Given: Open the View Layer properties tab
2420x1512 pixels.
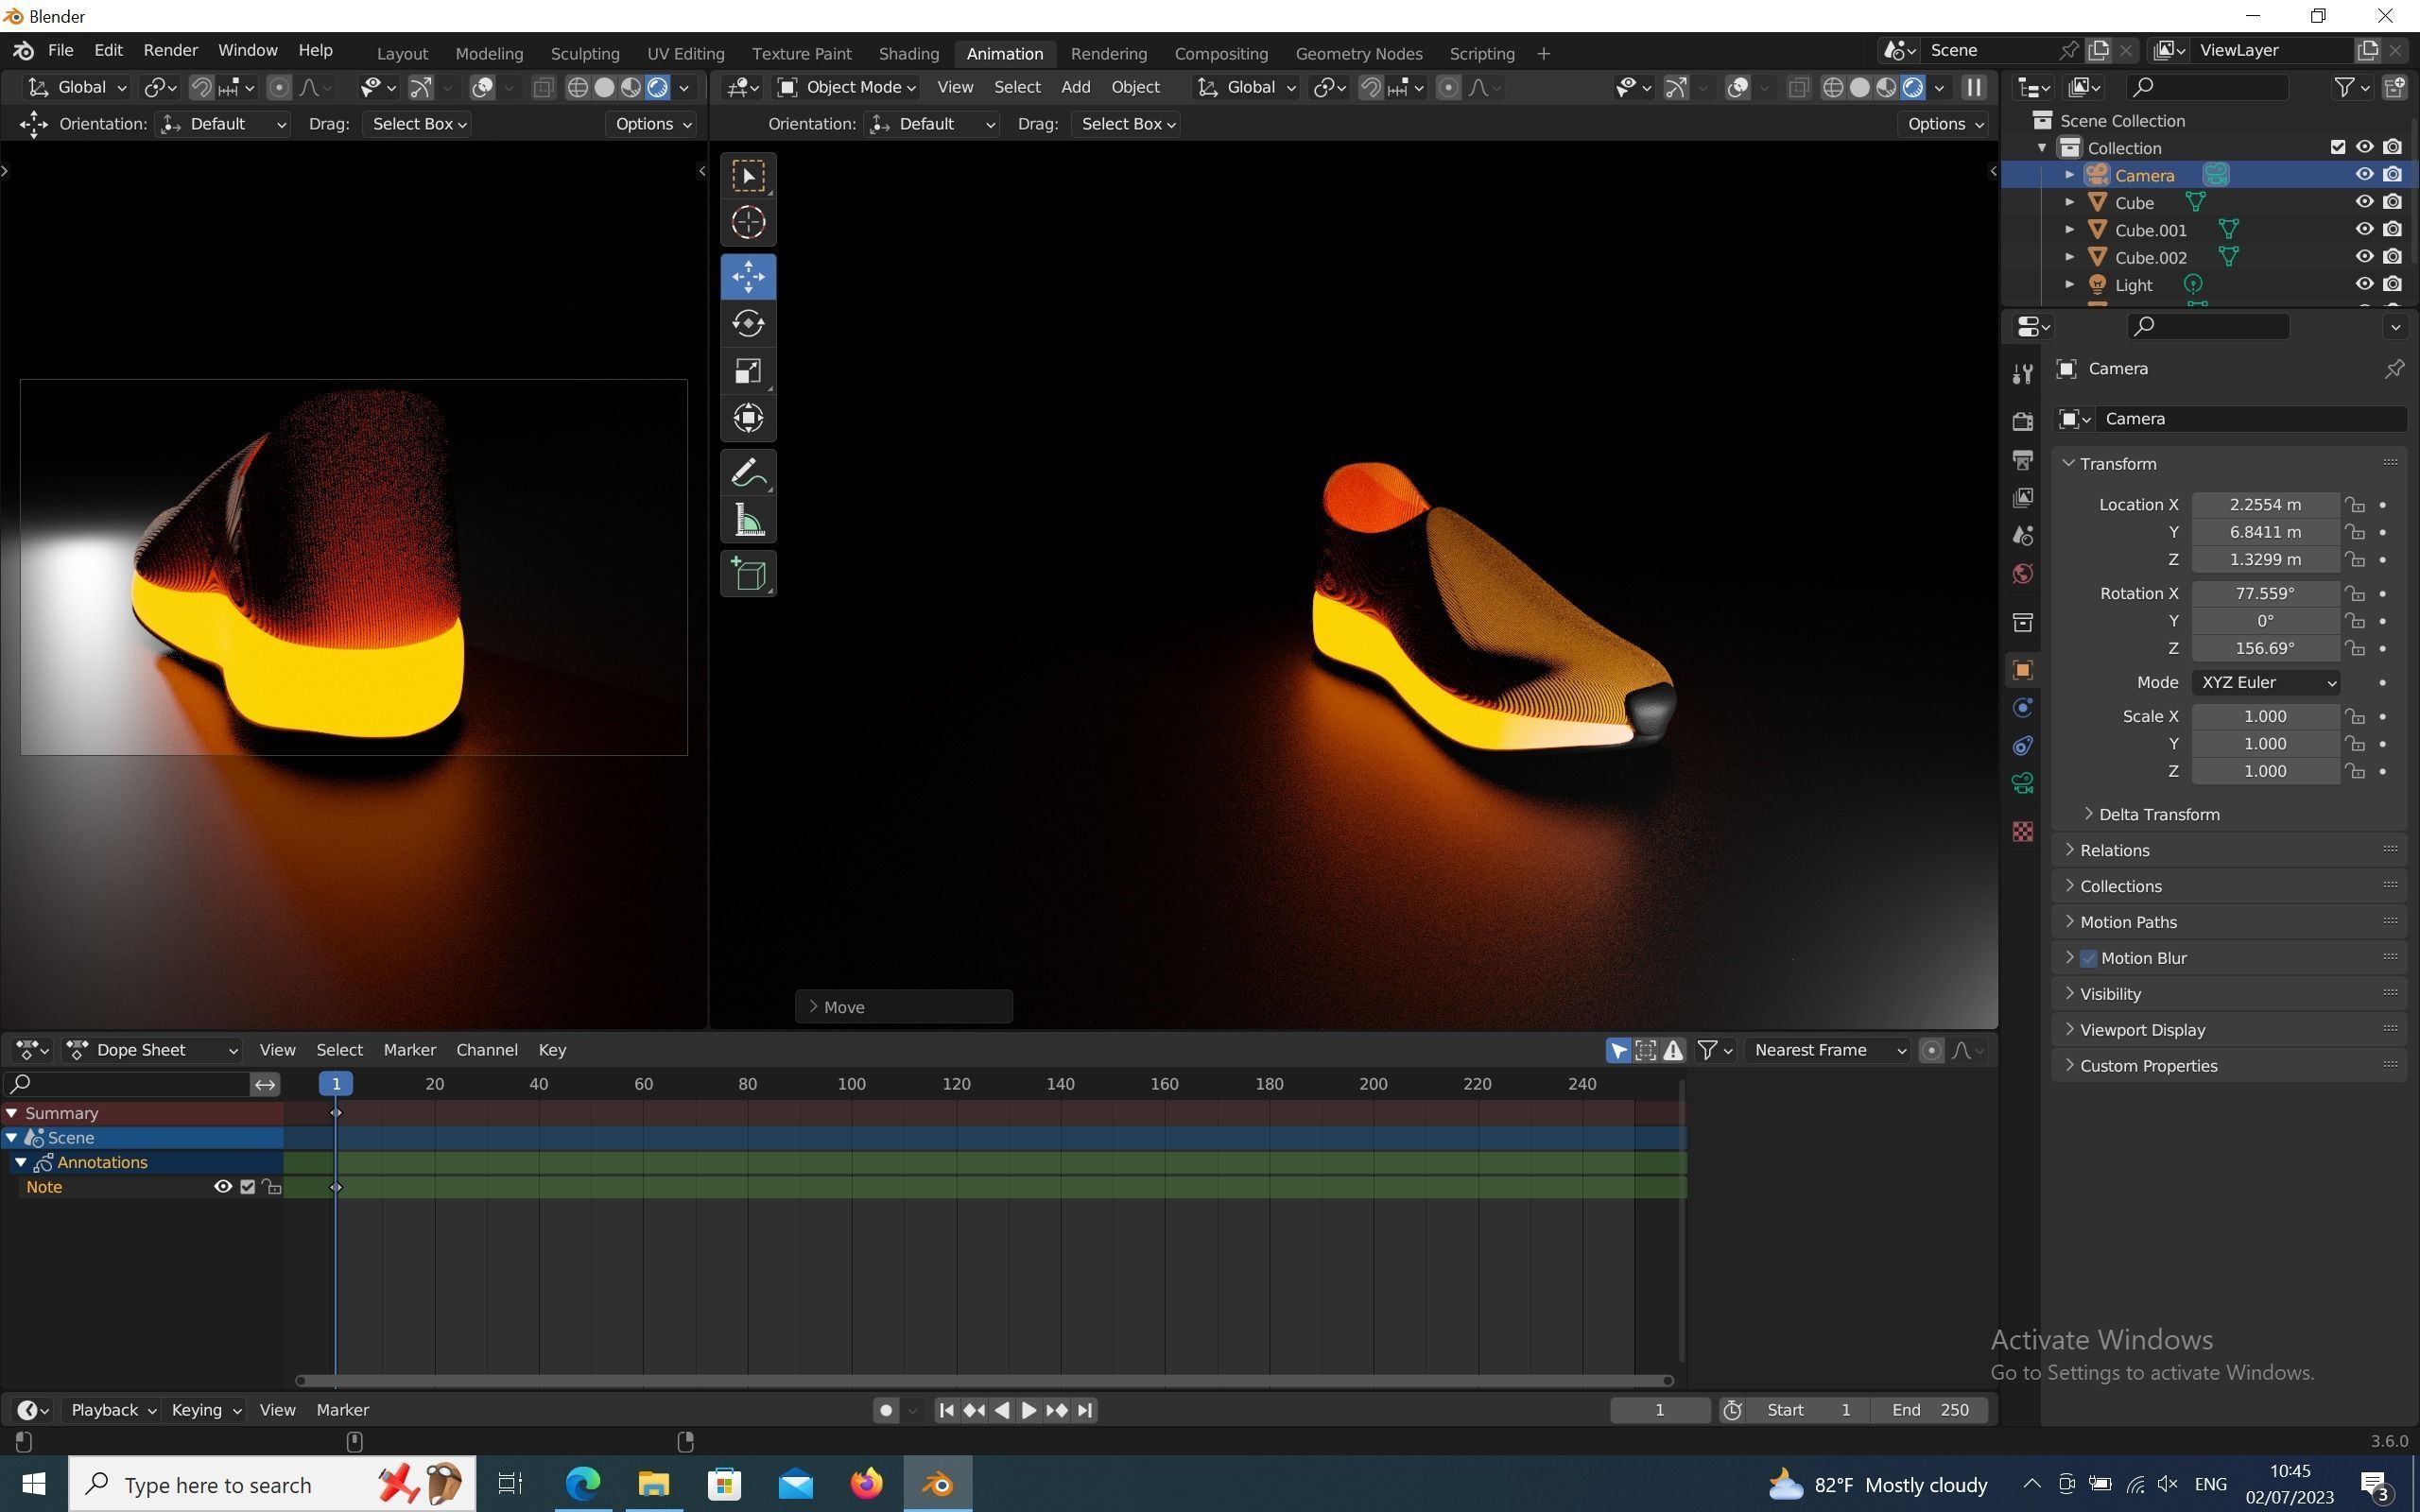Looking at the screenshot, I should (2022, 497).
